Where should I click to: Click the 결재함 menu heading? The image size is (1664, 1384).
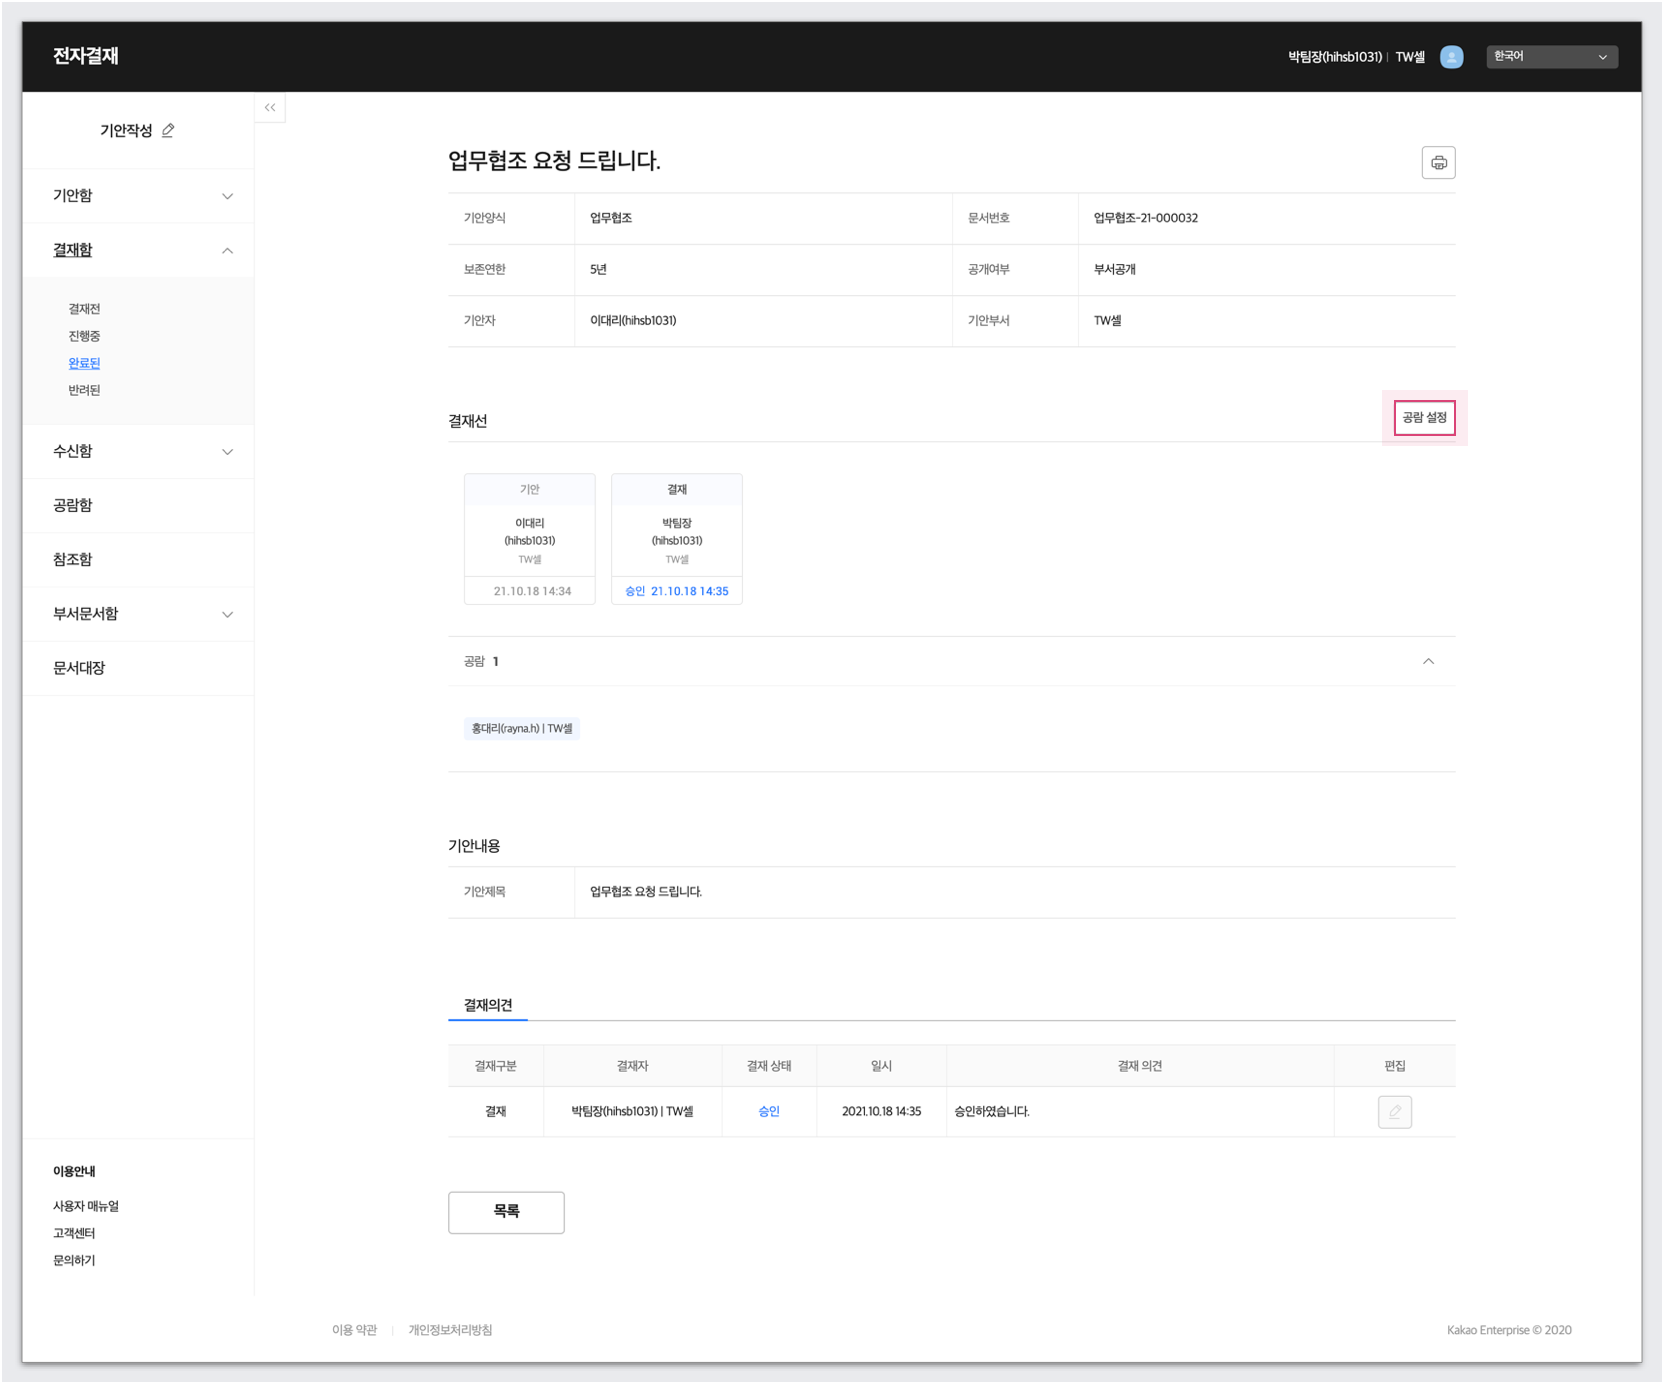point(73,250)
